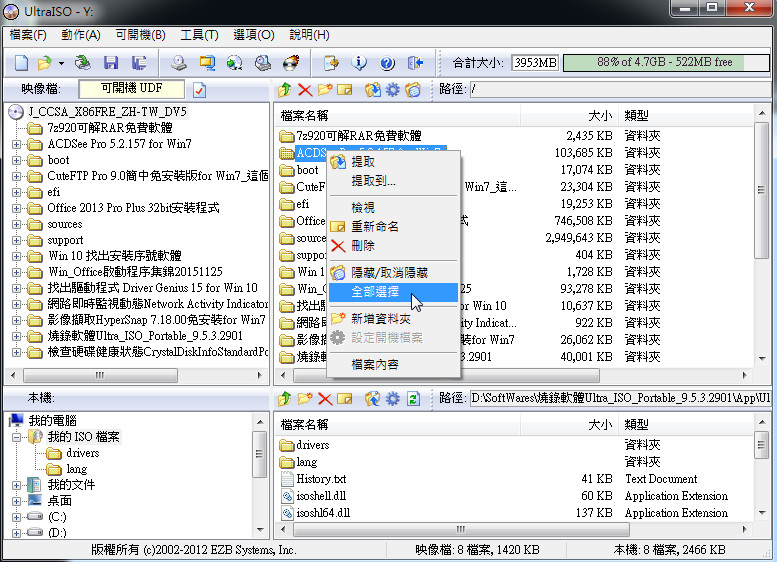Choose 刪除 in the context menu
This screenshot has height=562, width=777.
(x=392, y=246)
